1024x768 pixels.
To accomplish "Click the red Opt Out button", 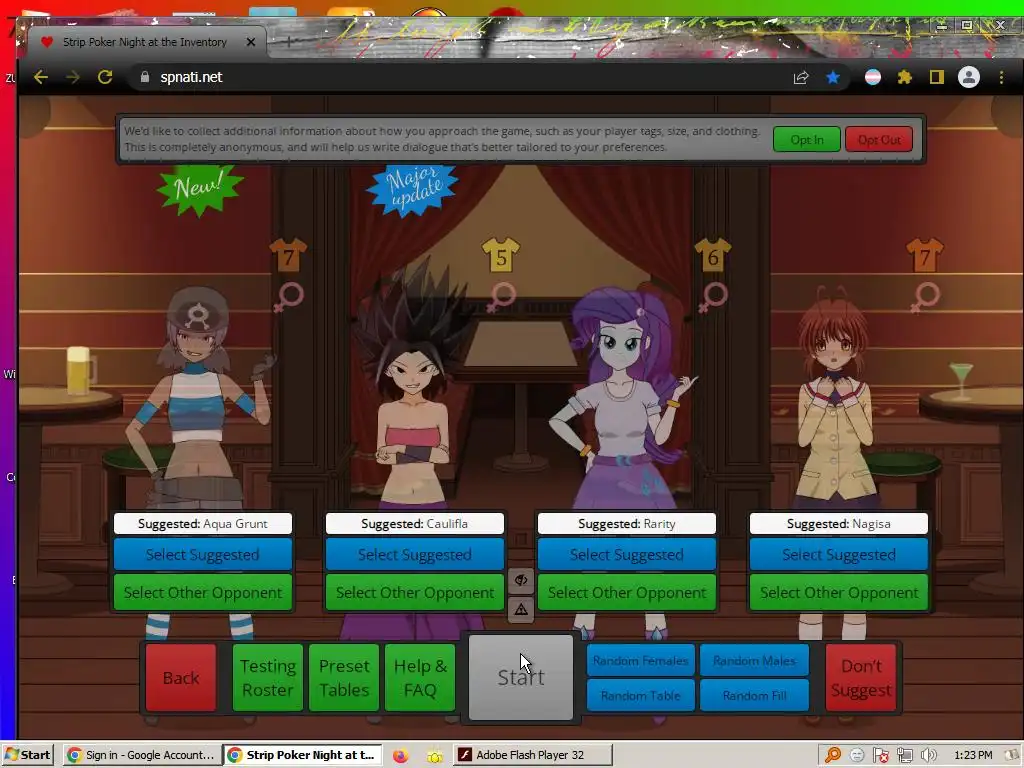I will click(879, 140).
